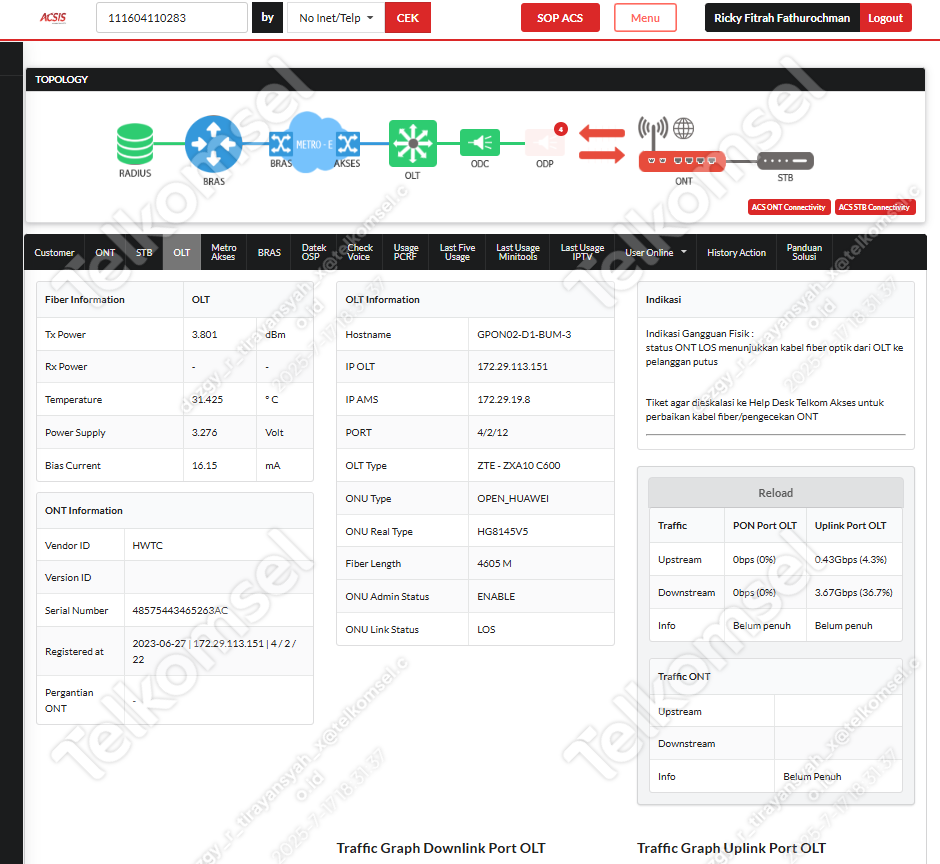Viewport: 940px width, 864px height.
Task: Click the PORT value 4/2/12
Action: [x=493, y=432]
